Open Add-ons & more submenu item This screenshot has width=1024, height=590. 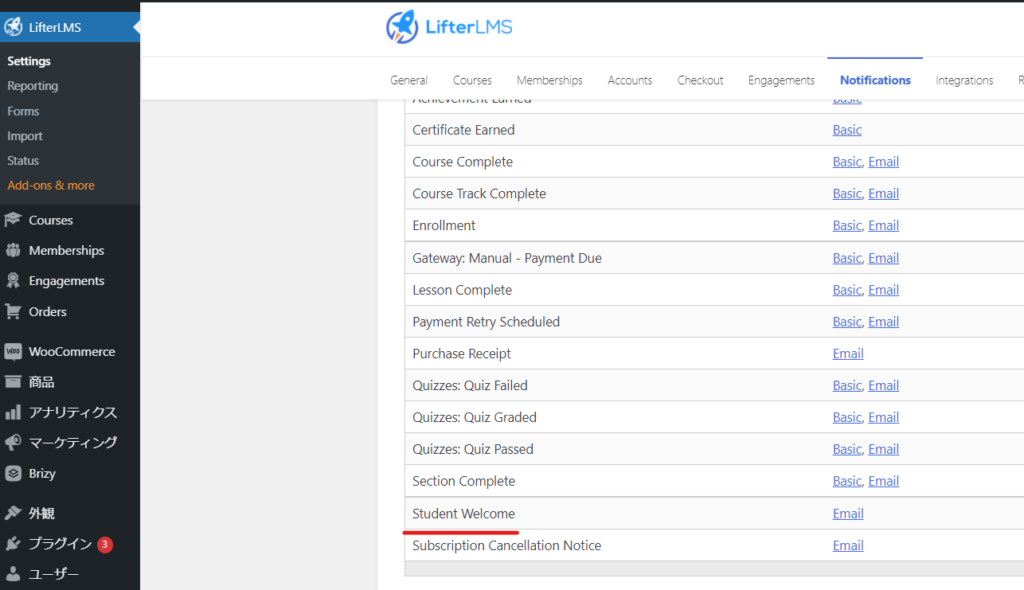pyautogui.click(x=51, y=186)
